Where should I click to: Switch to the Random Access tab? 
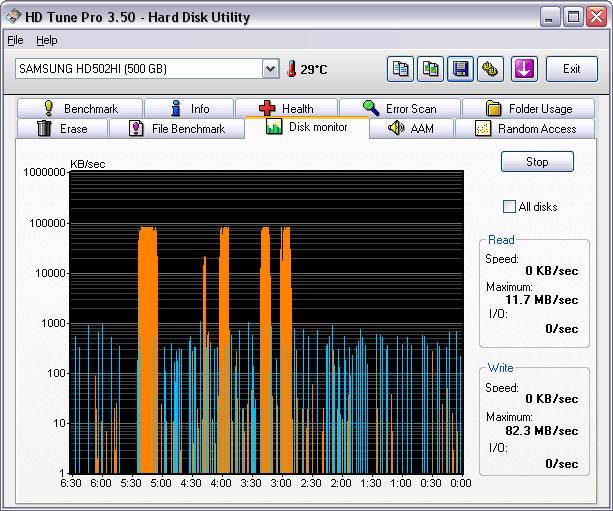[525, 129]
